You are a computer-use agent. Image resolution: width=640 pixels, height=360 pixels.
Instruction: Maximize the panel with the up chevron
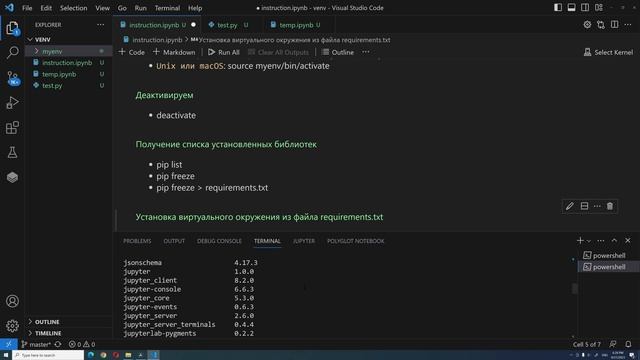coord(614,241)
